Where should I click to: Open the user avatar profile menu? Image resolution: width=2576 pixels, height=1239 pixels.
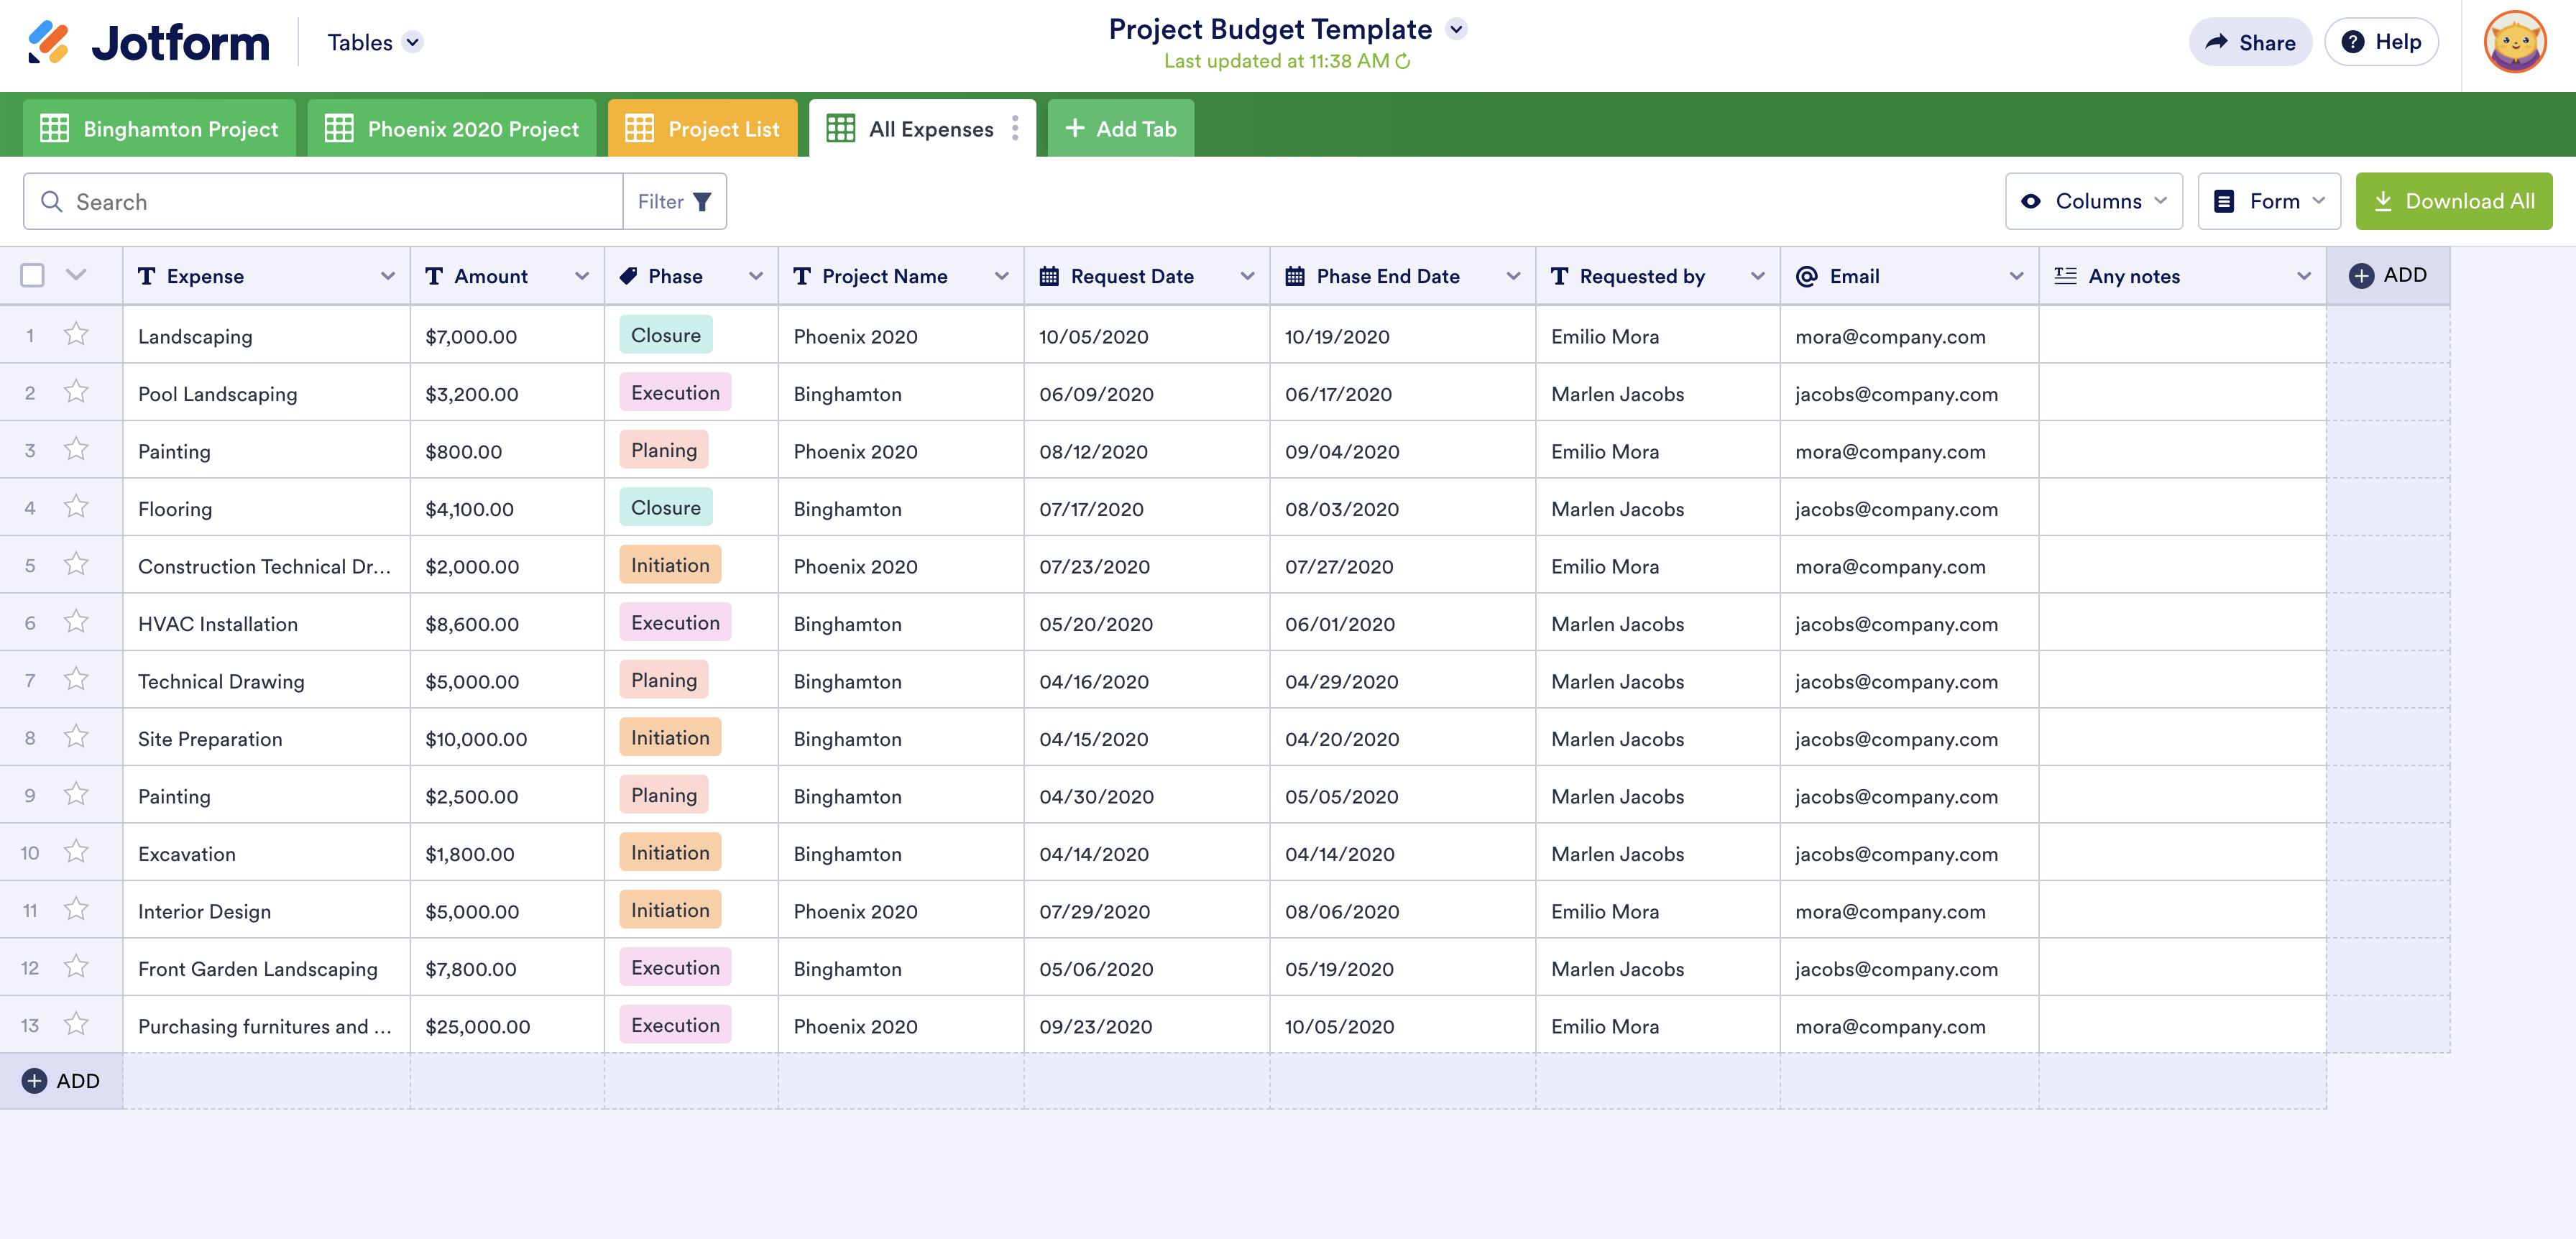[2514, 42]
